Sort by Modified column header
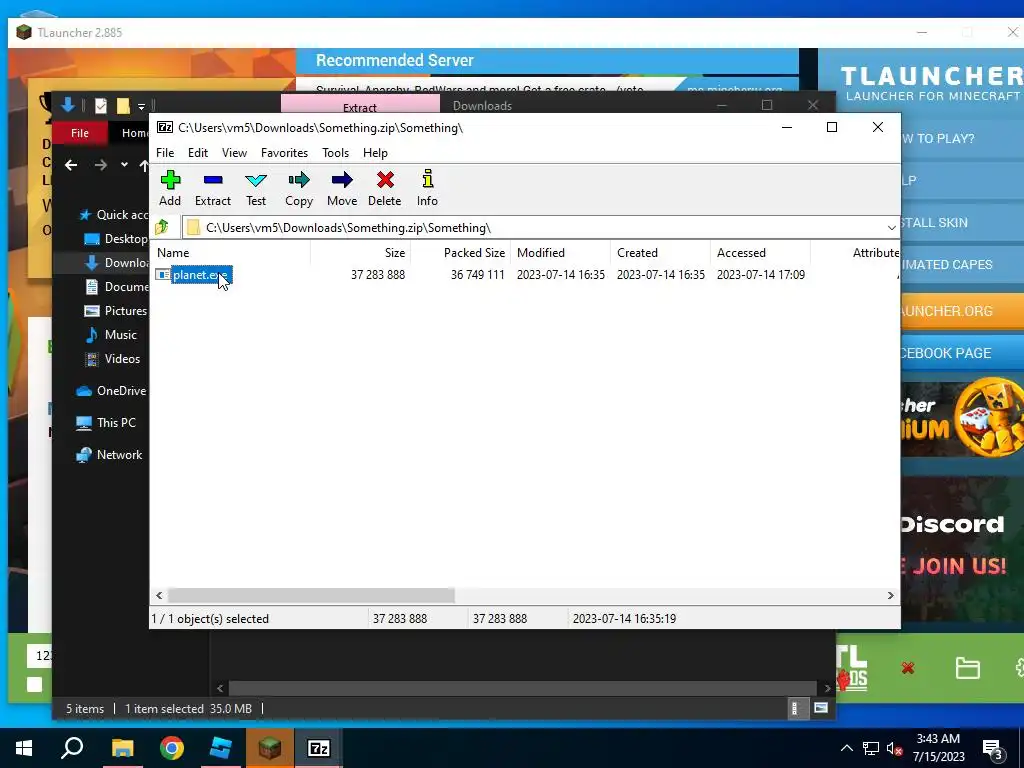The width and height of the screenshot is (1024, 768). [560, 253]
